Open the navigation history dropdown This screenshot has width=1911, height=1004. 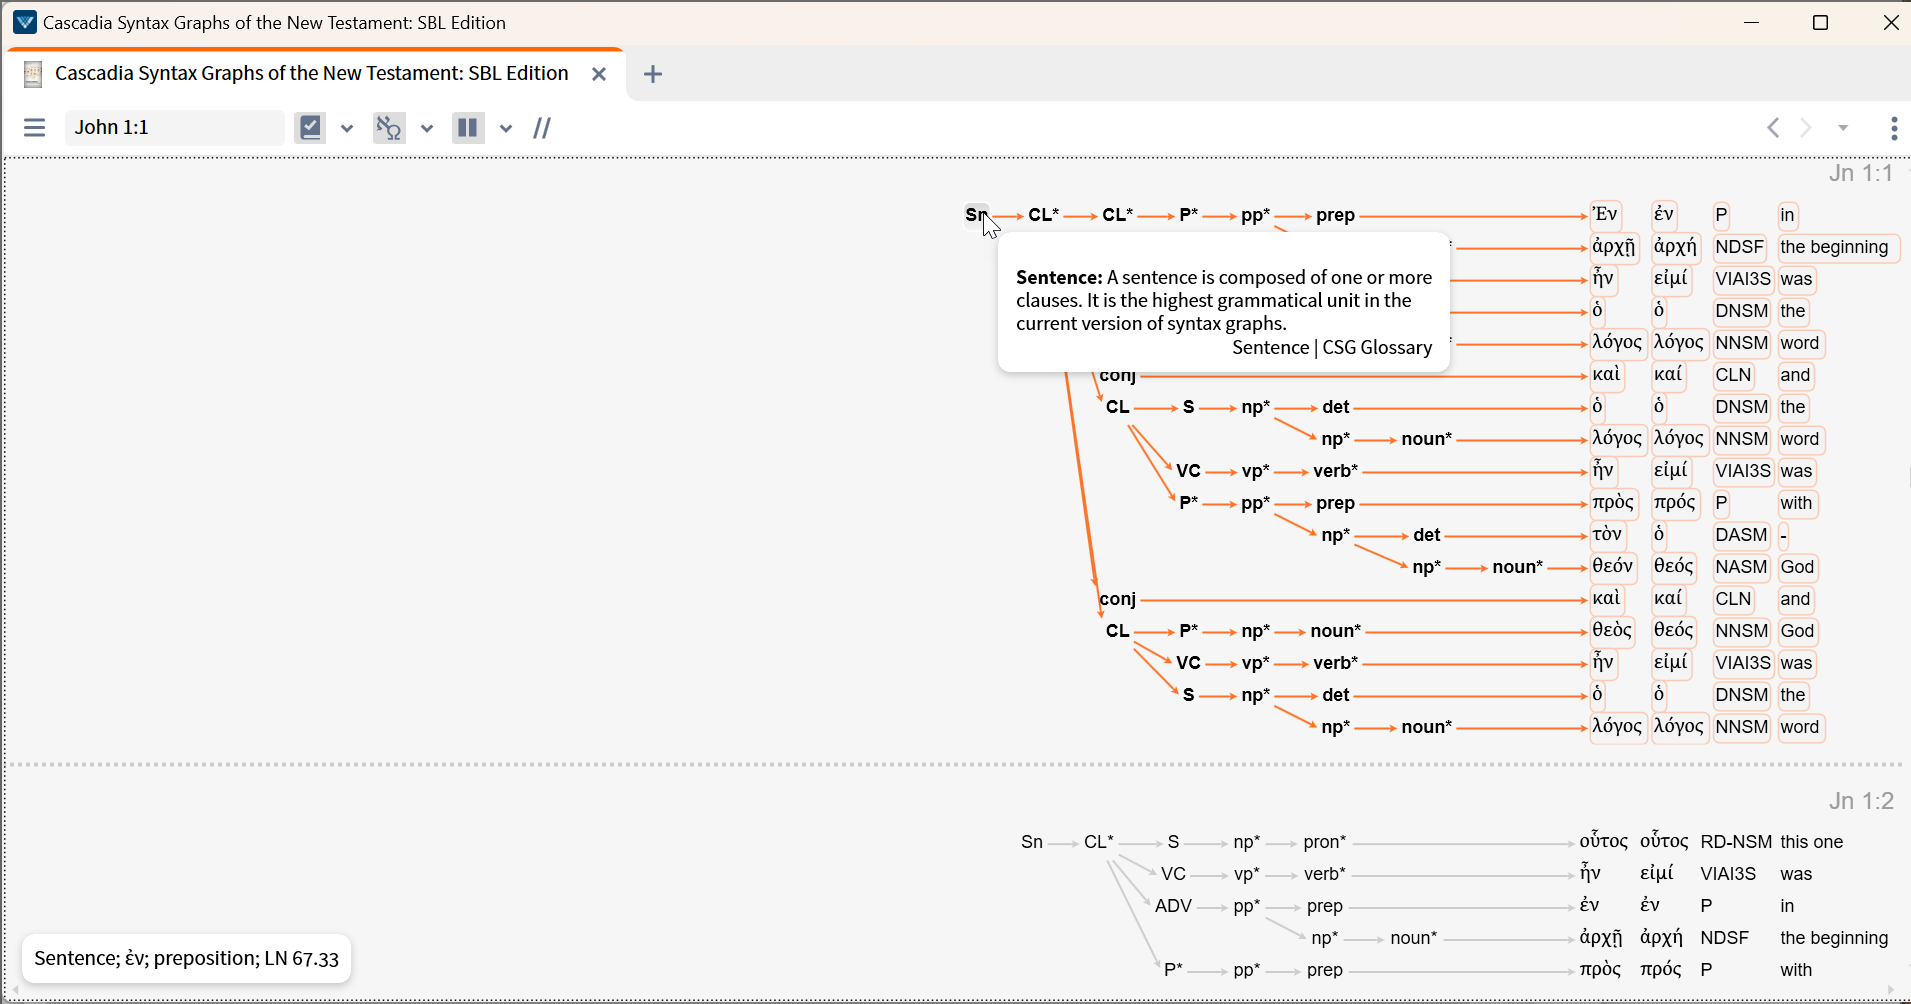pyautogui.click(x=1843, y=128)
